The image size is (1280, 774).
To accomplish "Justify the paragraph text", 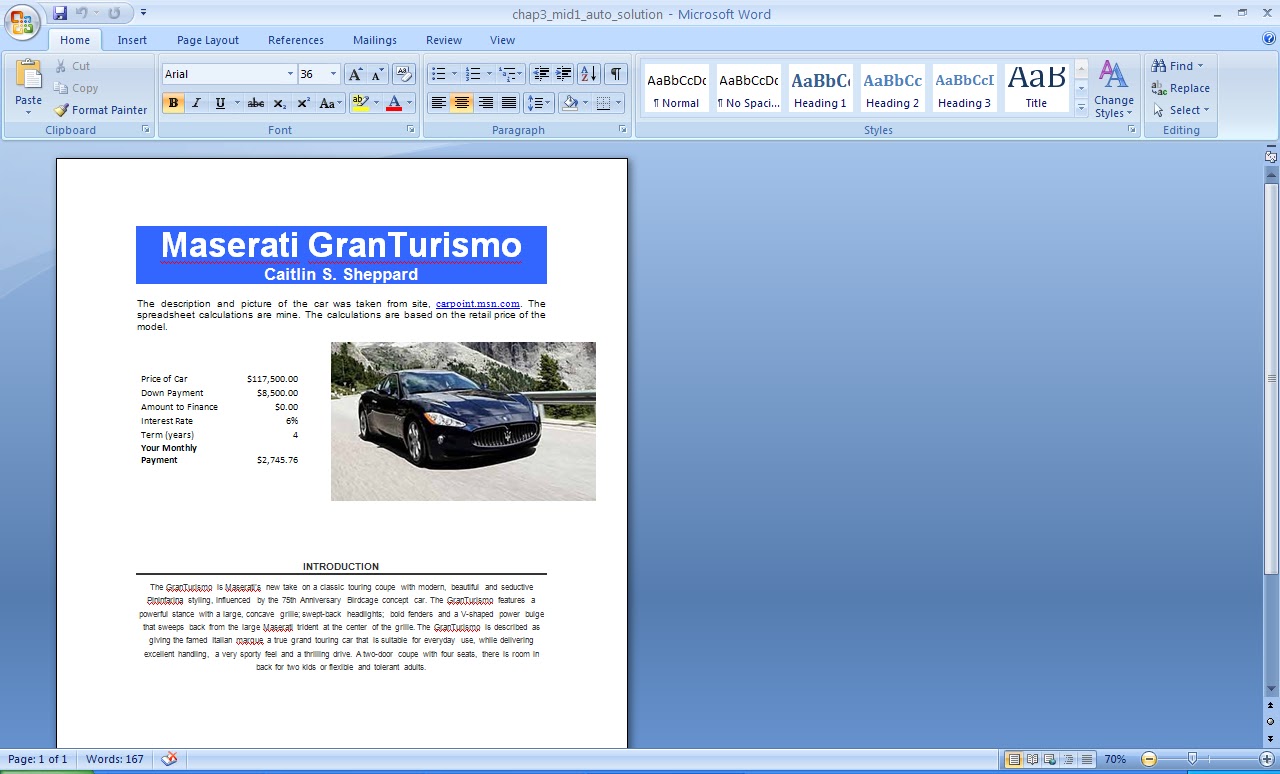I will [x=509, y=103].
